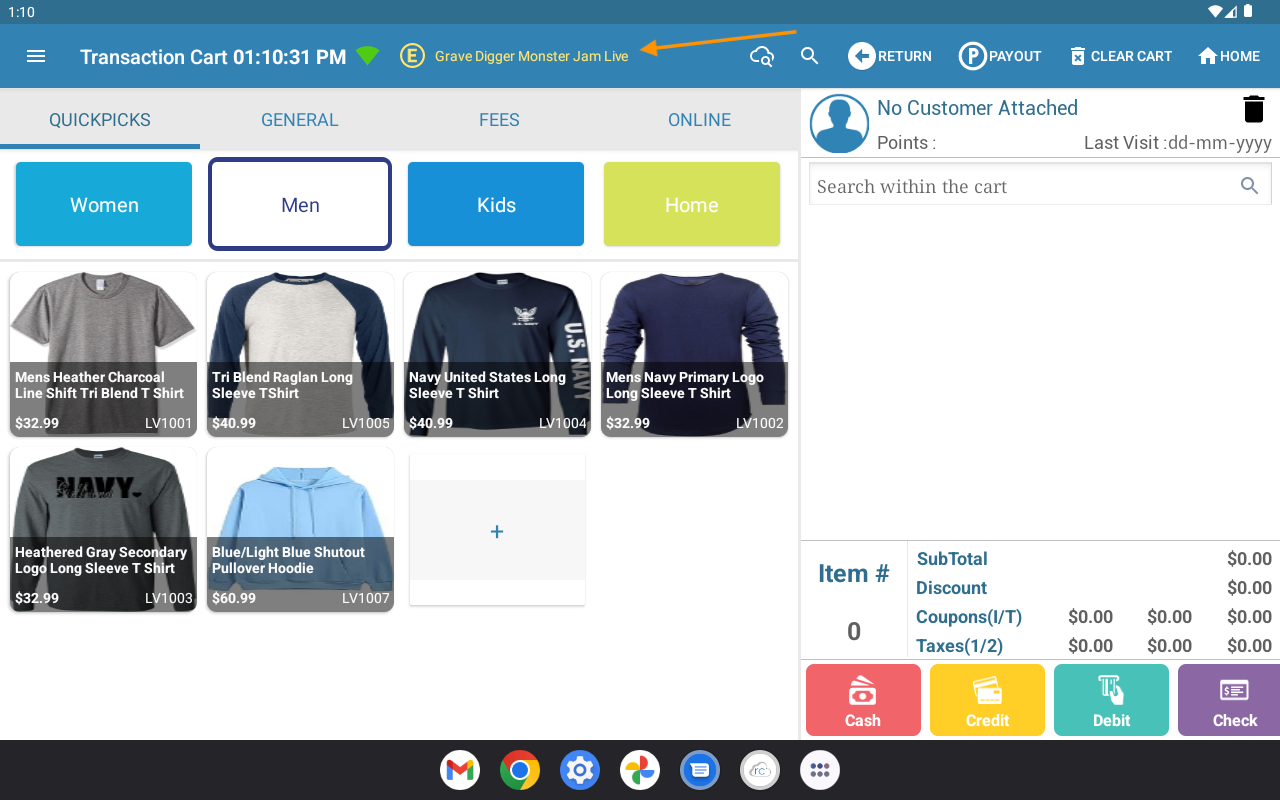Add Heathered Gray Secondary Logo Long Sleeve Shirt

click(x=103, y=530)
